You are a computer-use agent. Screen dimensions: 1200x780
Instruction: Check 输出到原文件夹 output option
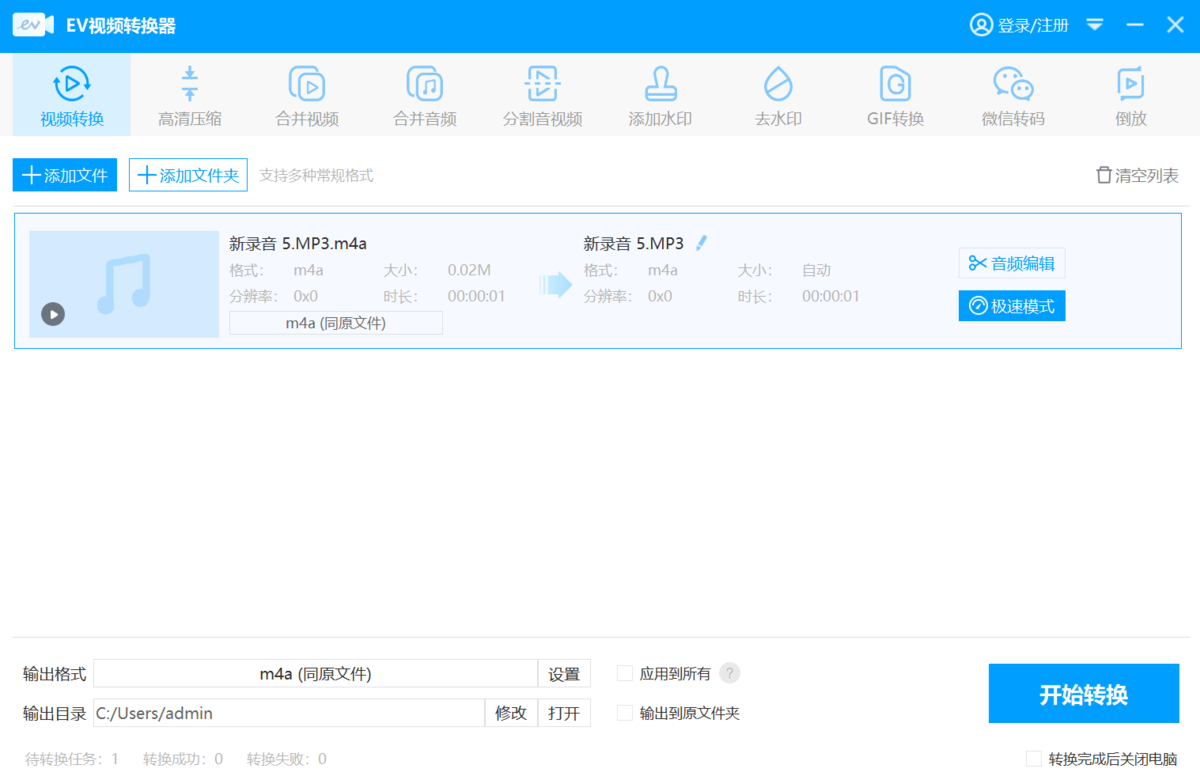click(x=623, y=713)
